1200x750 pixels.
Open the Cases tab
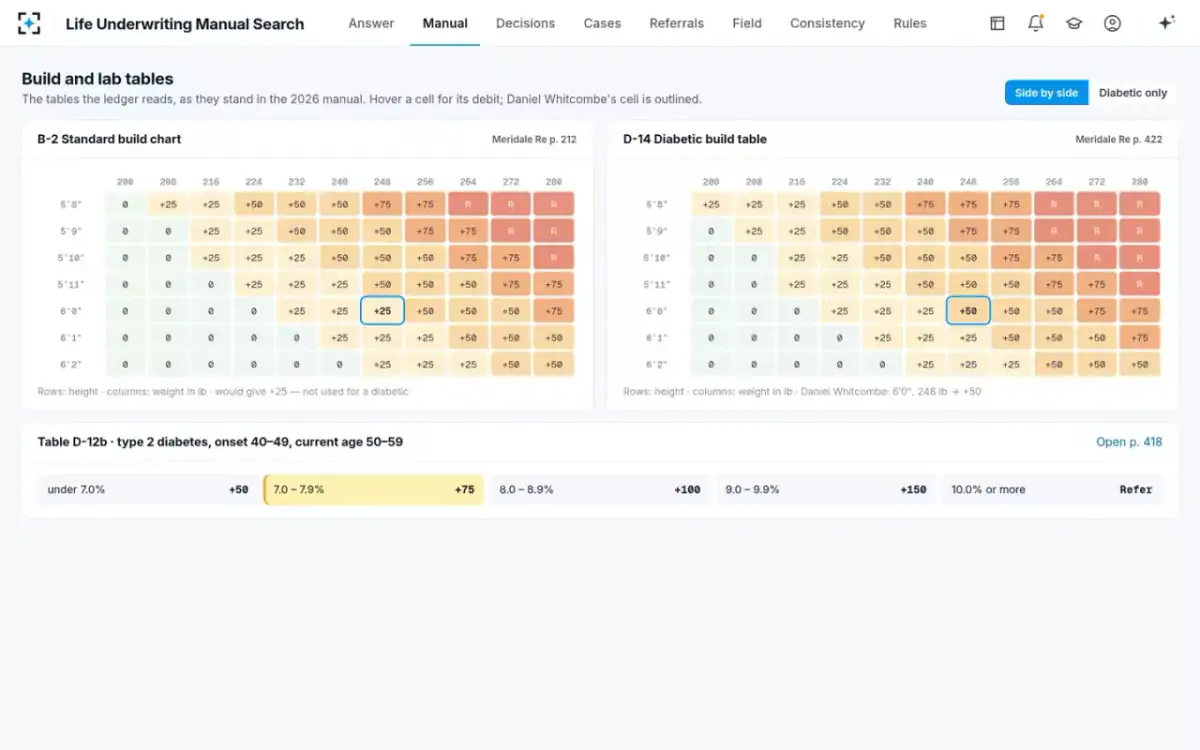(602, 23)
